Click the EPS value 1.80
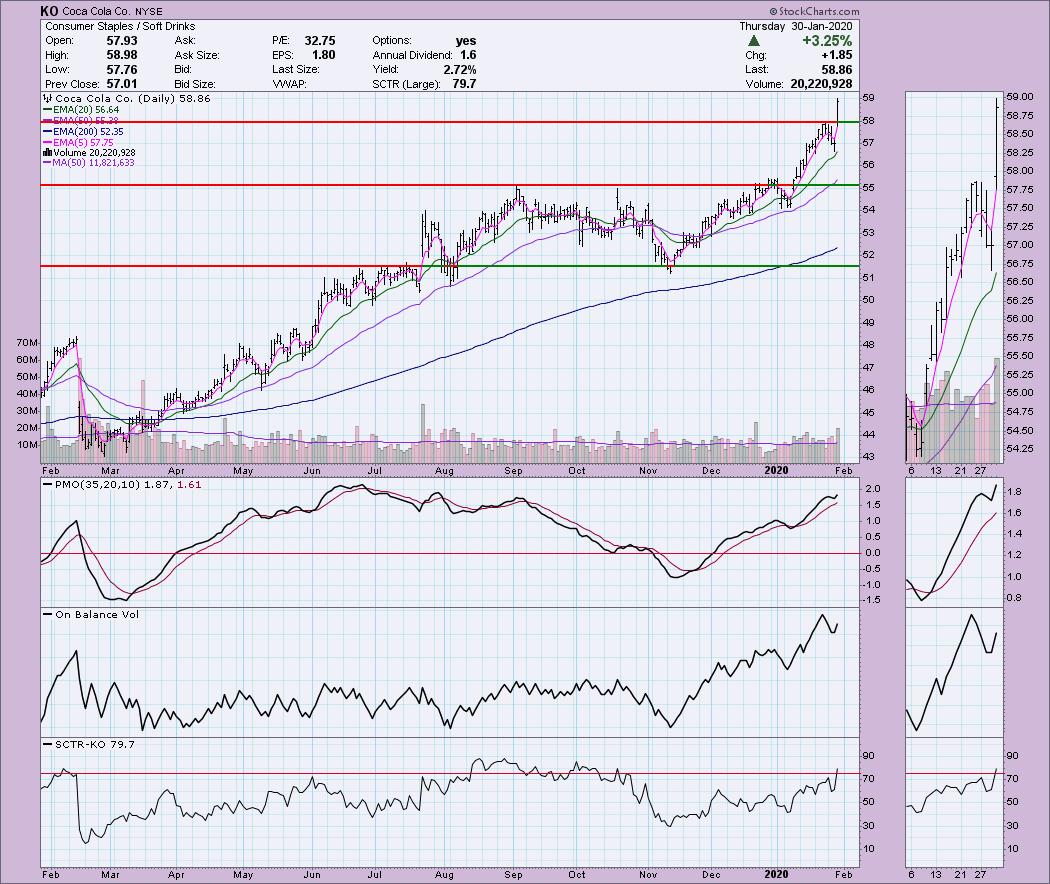The image size is (1050, 884). click(324, 55)
